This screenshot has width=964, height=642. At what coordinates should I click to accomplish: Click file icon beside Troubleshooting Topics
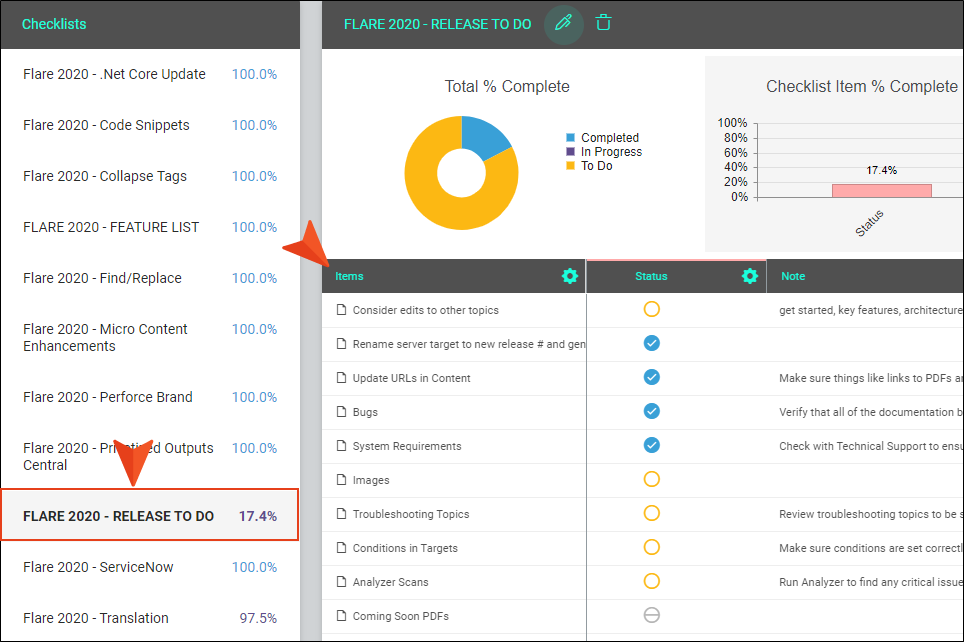click(341, 513)
